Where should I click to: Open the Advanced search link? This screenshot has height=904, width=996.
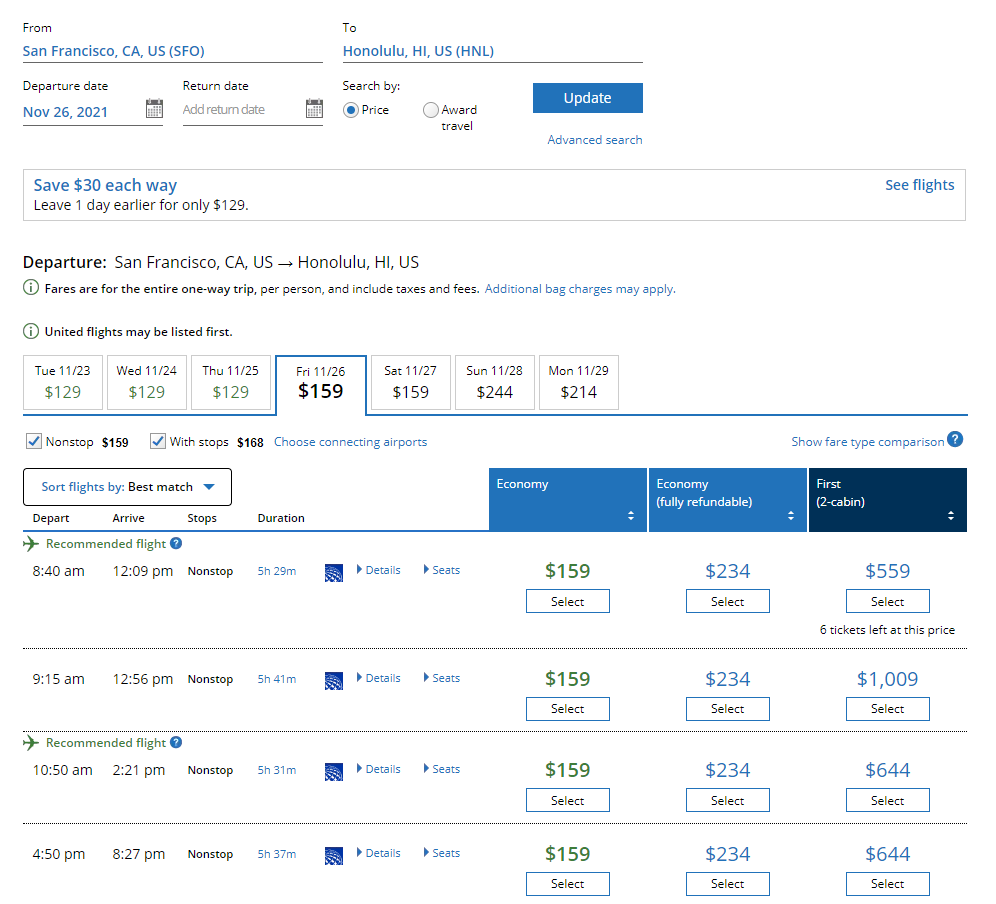pyautogui.click(x=594, y=140)
